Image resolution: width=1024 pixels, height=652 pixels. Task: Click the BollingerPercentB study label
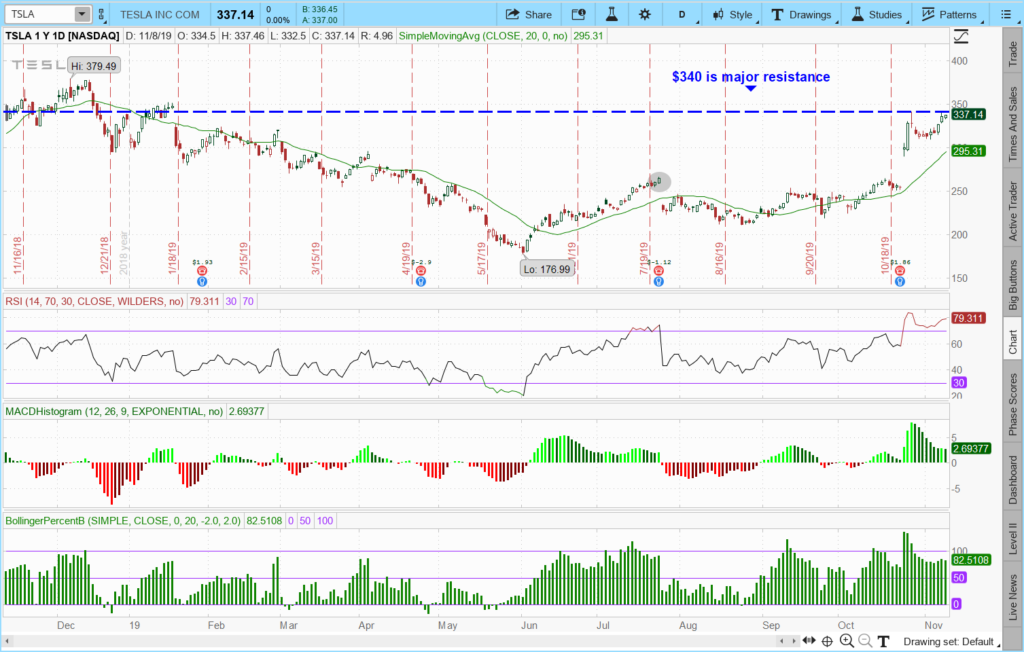tap(123, 521)
